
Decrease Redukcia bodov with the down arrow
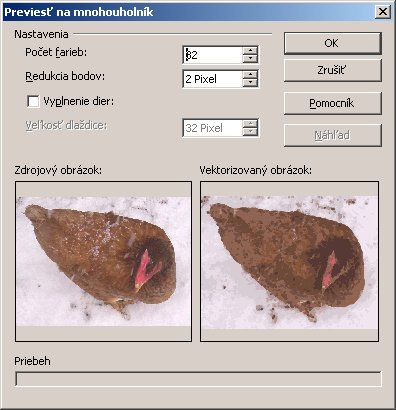[x=250, y=83]
